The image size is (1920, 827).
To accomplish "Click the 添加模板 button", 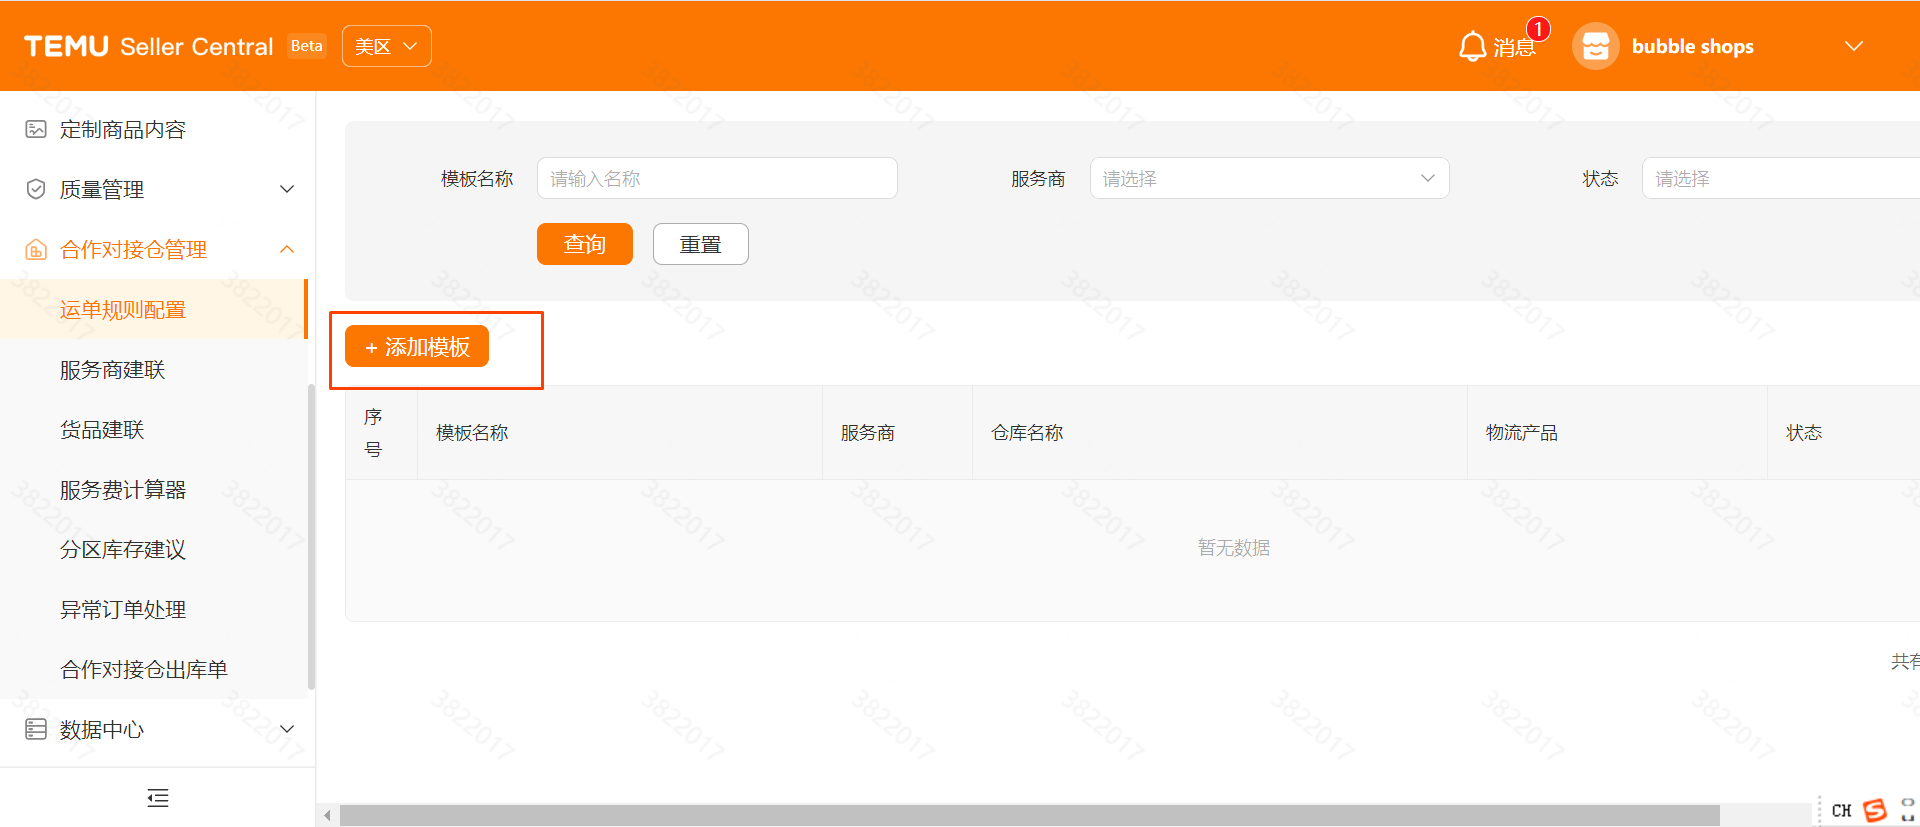I will tap(417, 347).
